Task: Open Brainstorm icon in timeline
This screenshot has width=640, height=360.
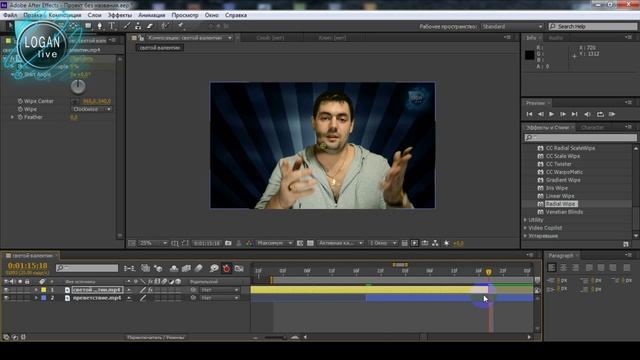Action: pos(214,268)
